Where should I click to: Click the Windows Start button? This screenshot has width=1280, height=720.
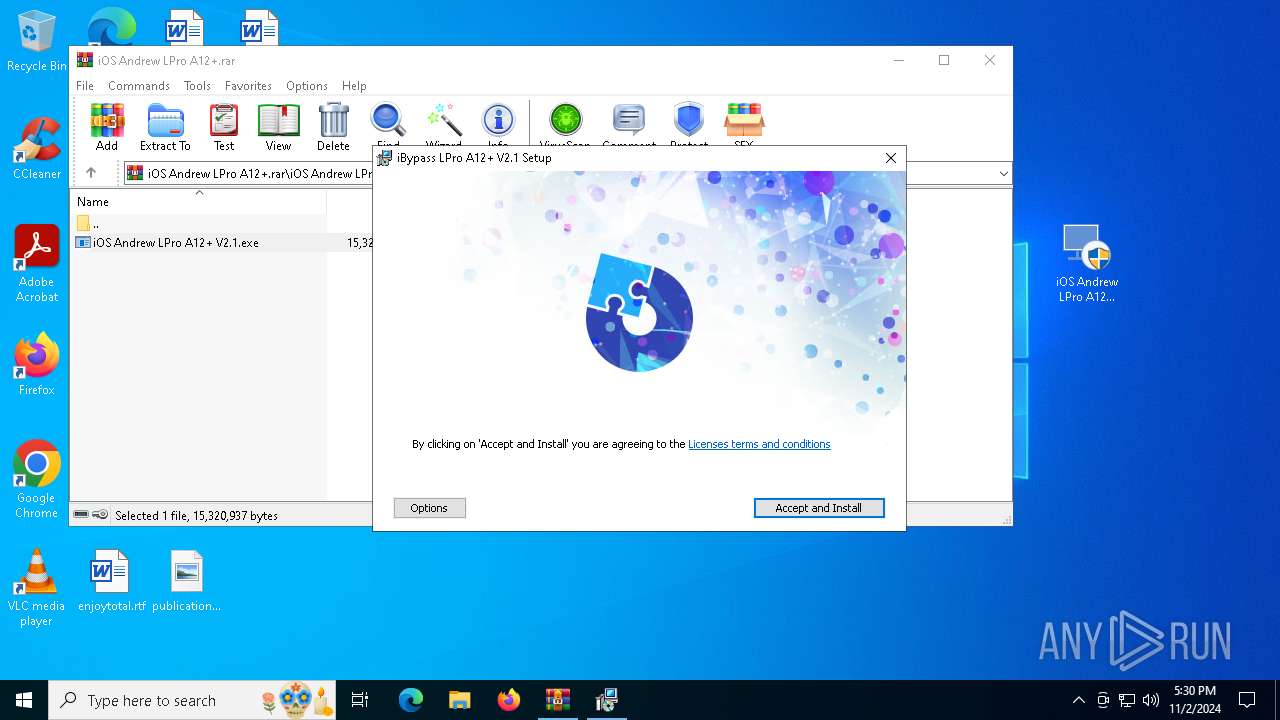pyautogui.click(x=24, y=700)
